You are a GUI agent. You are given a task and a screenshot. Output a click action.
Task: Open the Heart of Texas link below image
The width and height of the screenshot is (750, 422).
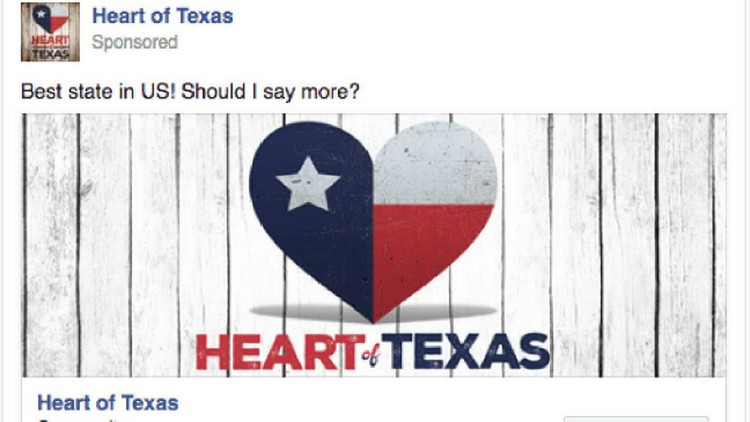[x=108, y=403]
